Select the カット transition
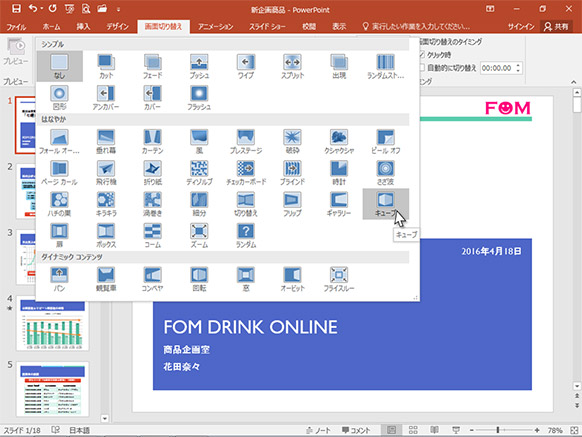This screenshot has width=582, height=437. click(106, 66)
